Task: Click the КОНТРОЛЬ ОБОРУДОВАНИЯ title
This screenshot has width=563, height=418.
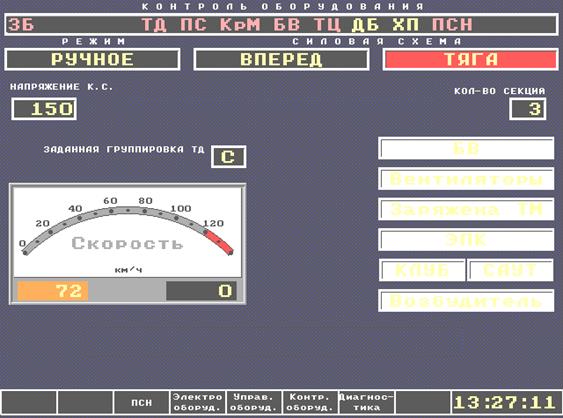Action: coord(283,6)
